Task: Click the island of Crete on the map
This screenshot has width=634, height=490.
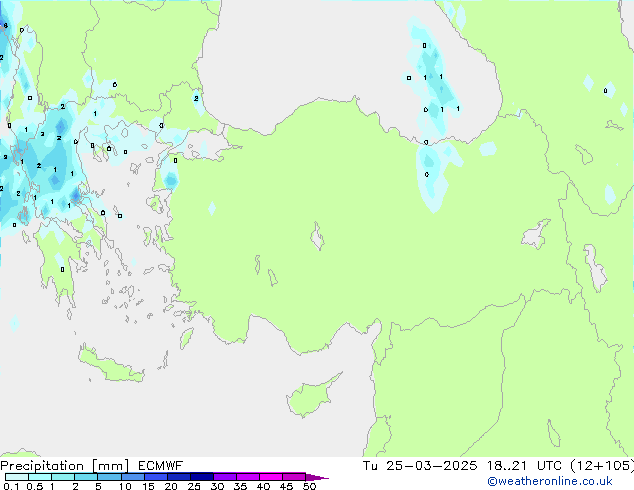Action: pyautogui.click(x=110, y=365)
